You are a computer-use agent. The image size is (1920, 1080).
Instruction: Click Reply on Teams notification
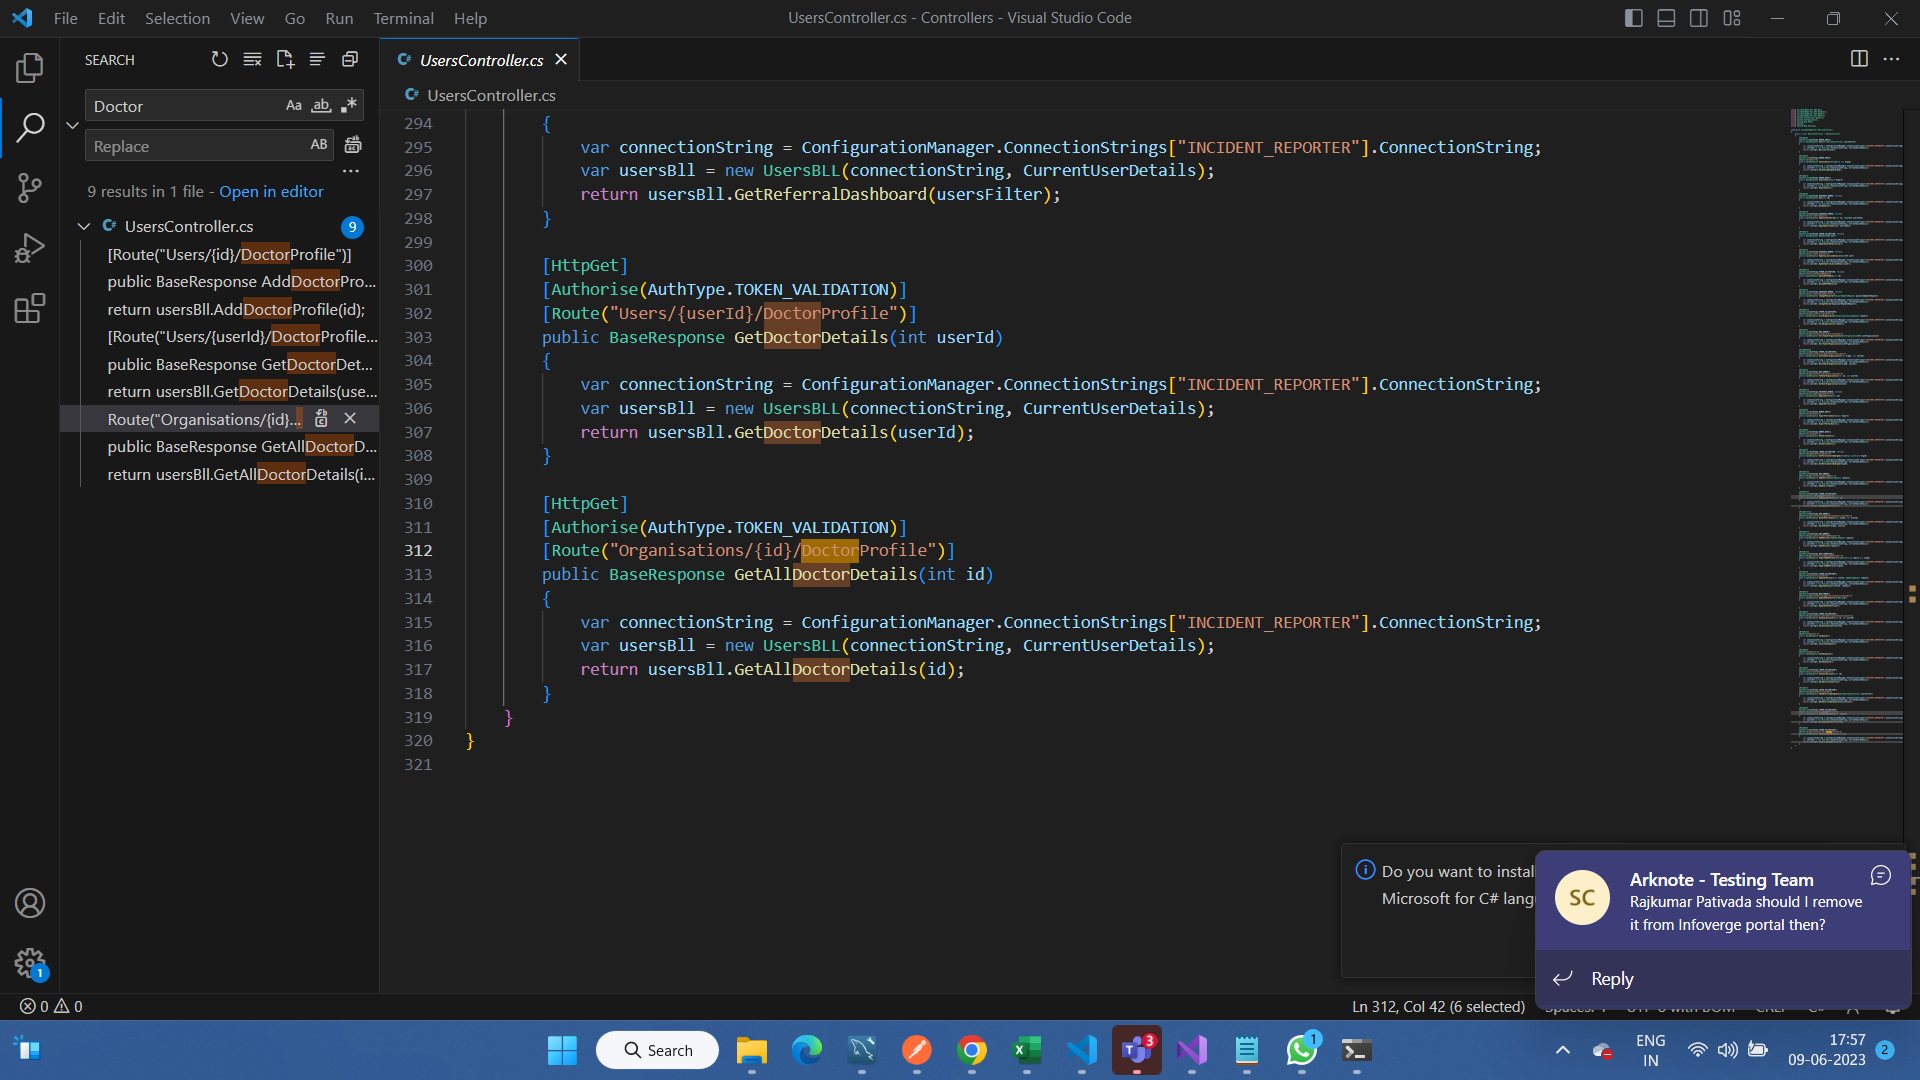tap(1611, 979)
